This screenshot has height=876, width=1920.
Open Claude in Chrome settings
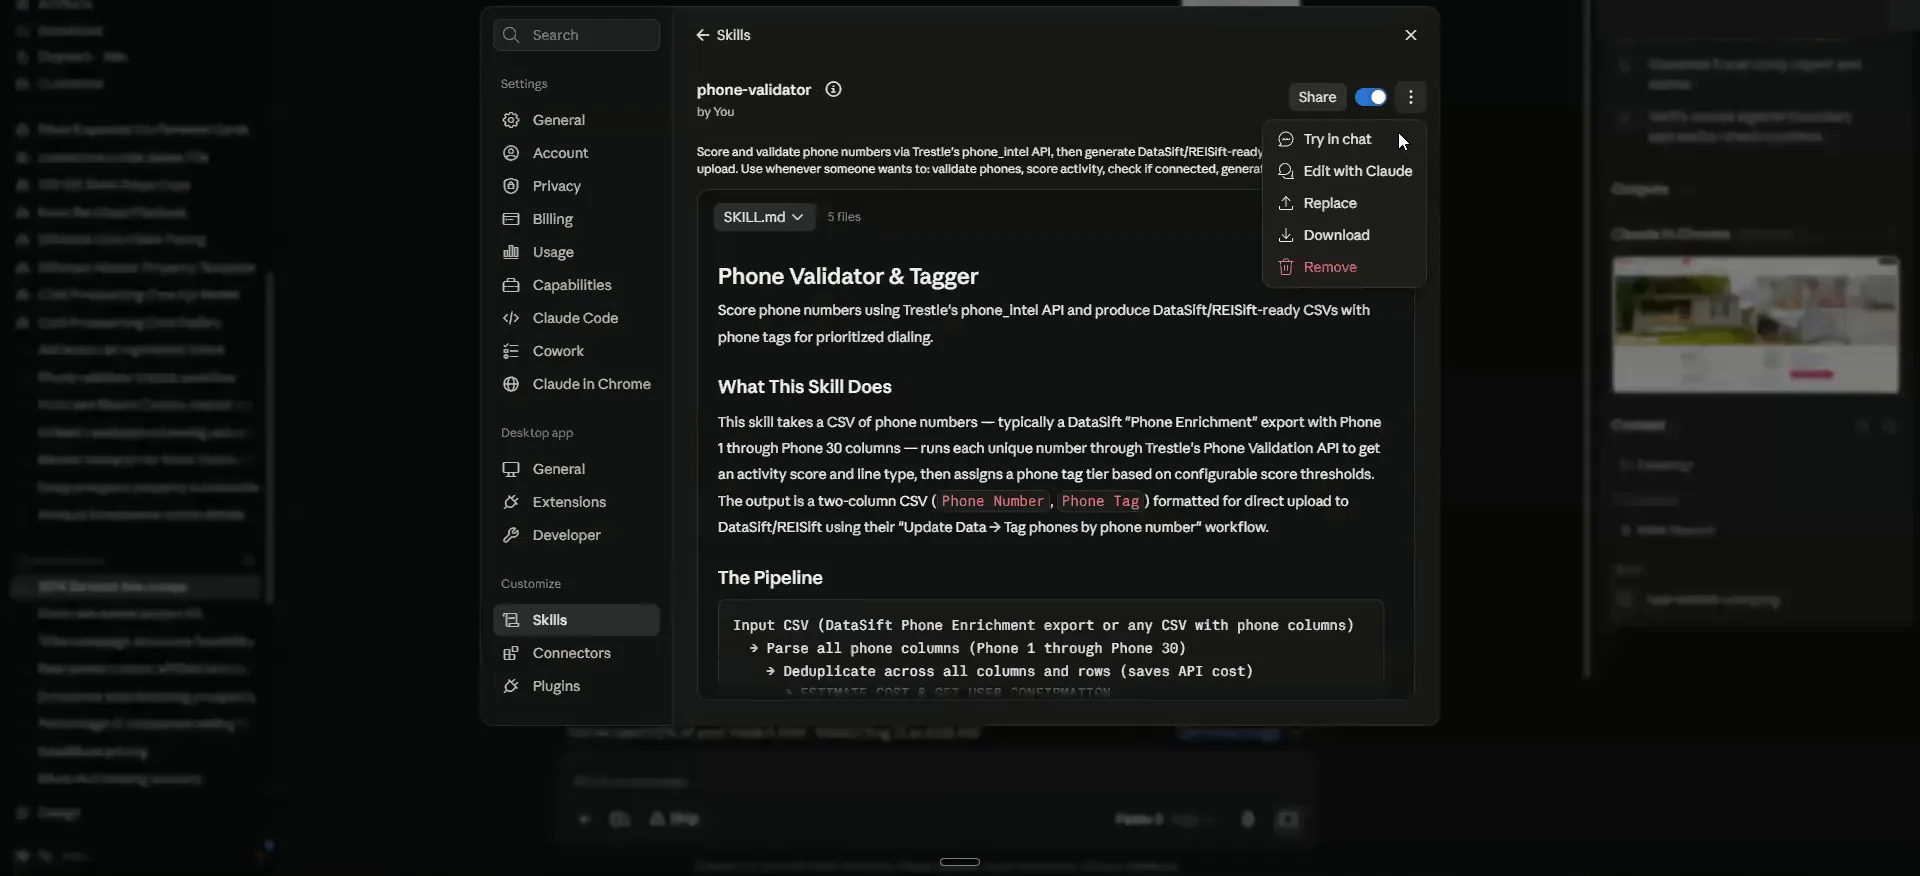[576, 384]
